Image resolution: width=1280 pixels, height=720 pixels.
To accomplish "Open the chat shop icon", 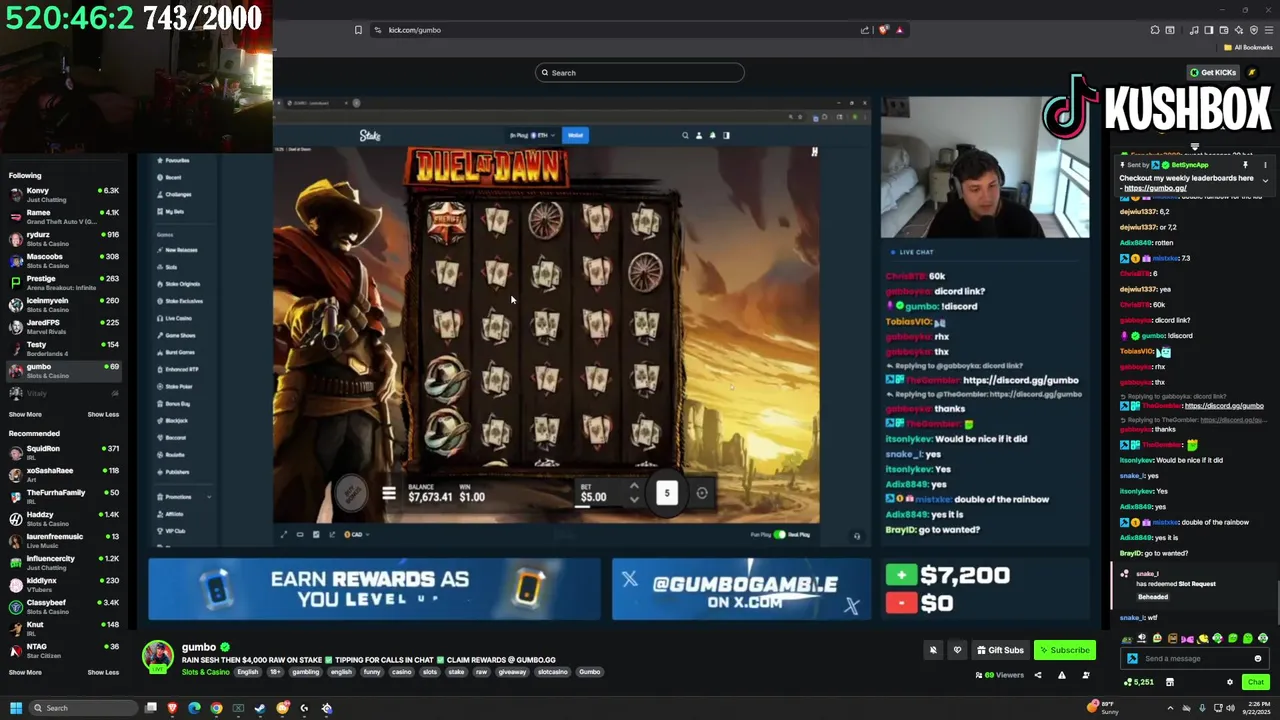I will pyautogui.click(x=1169, y=682).
